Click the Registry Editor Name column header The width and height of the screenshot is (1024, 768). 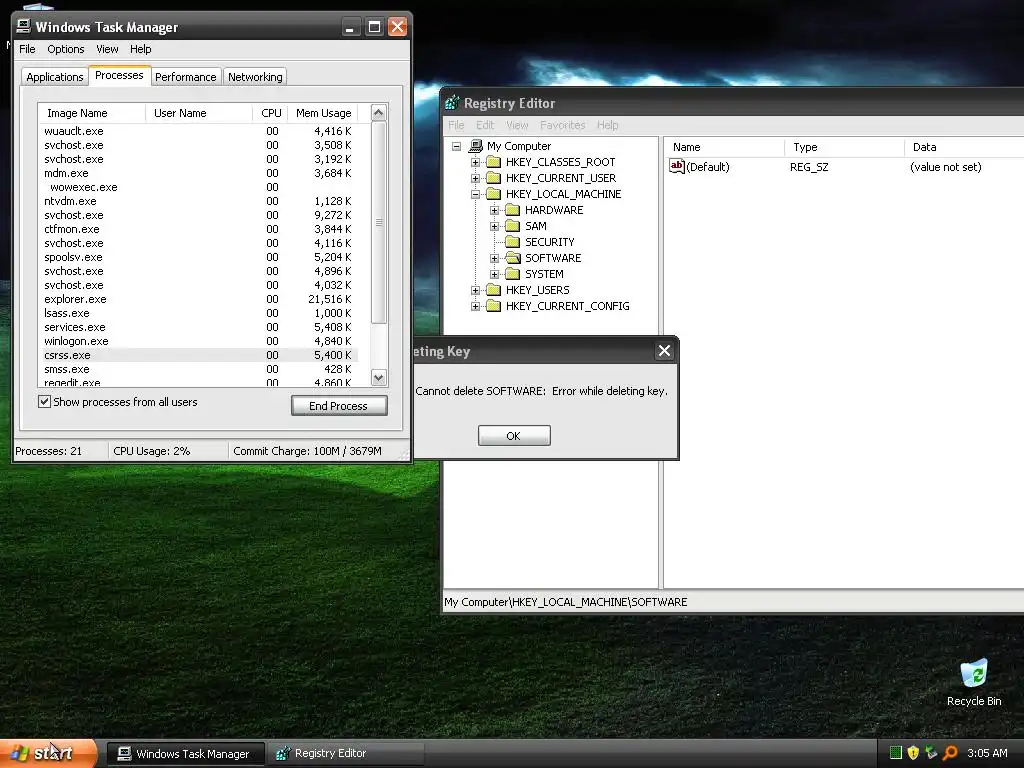tap(724, 147)
